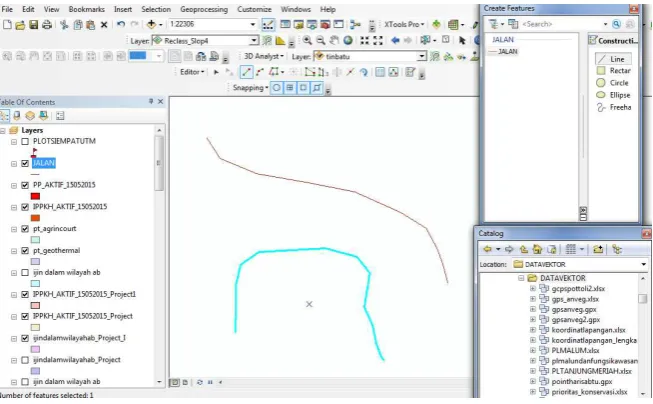Click the Editor toolbar Edit tool arrow
This screenshot has width=653, height=404.
[x=216, y=72]
